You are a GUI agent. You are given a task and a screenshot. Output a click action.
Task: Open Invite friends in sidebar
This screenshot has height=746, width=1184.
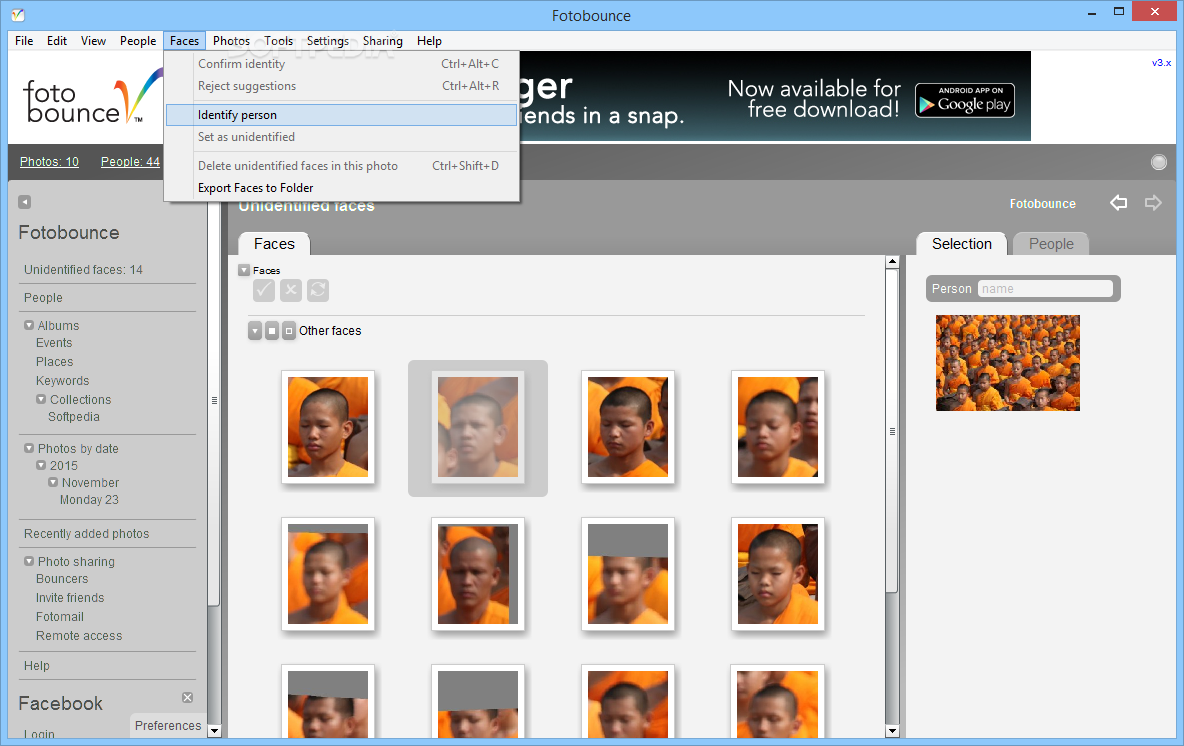69,598
